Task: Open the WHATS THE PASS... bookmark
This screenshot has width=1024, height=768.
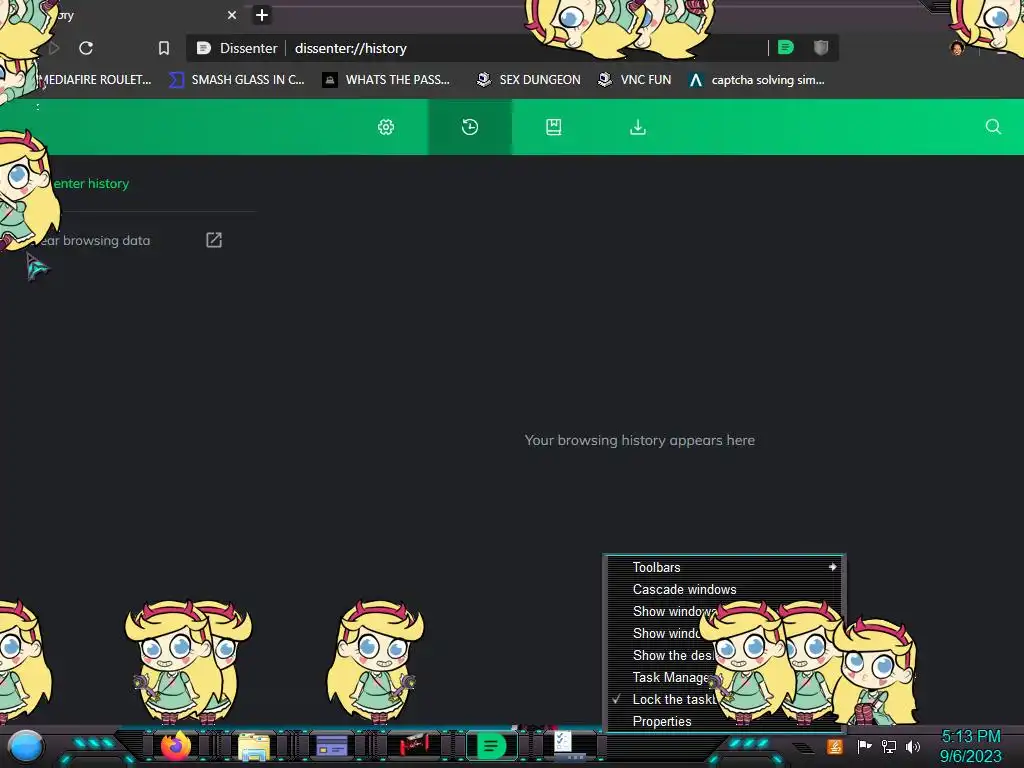Action: click(x=387, y=80)
